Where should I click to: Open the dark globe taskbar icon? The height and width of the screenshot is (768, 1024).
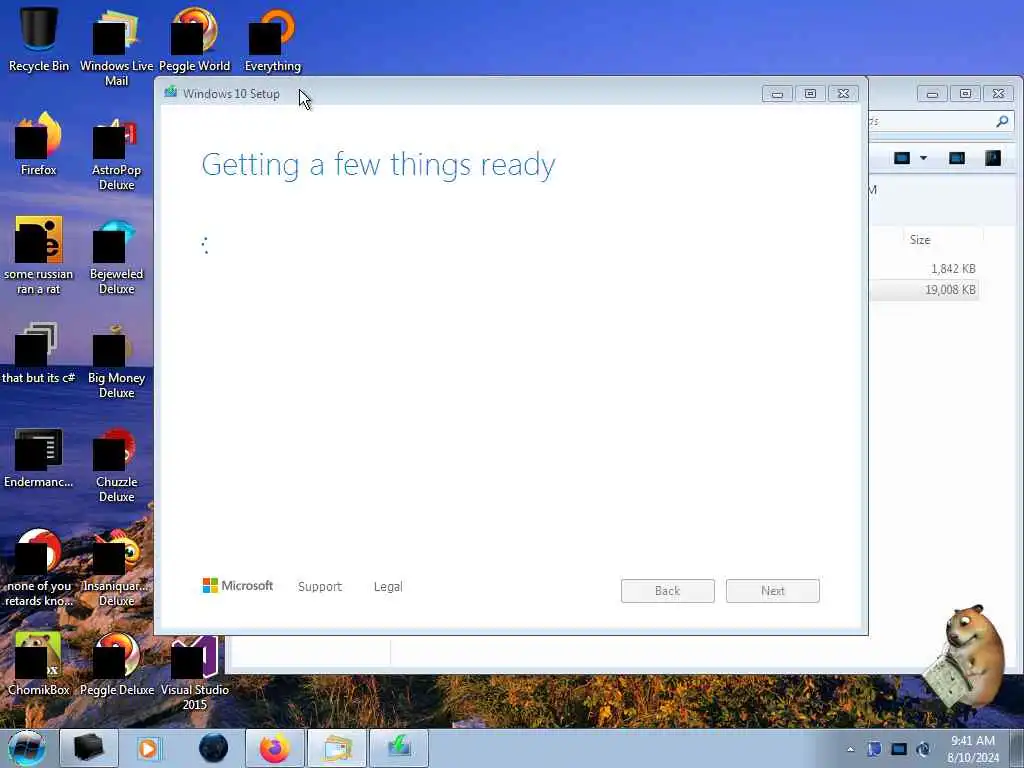(214, 748)
